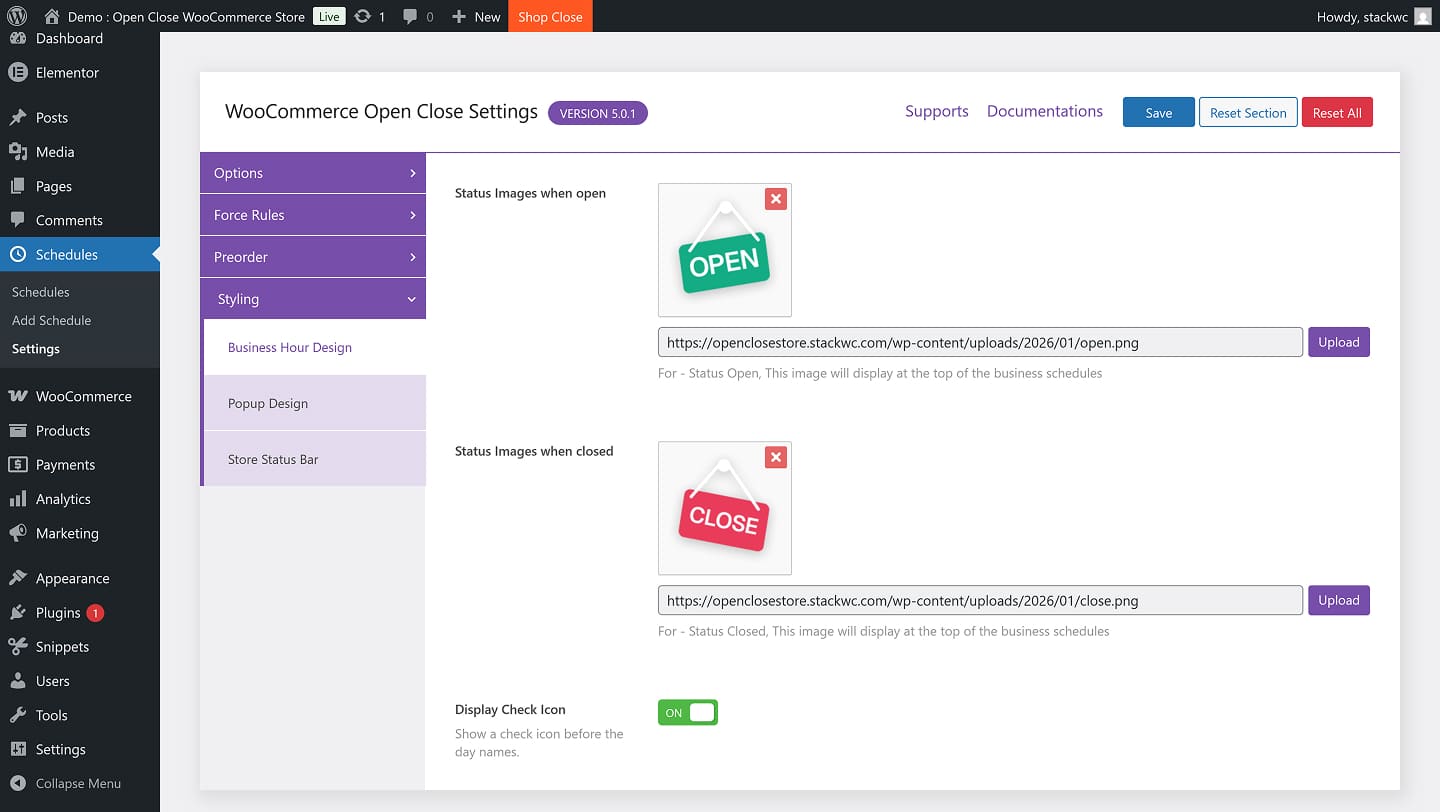Click the Howdy, stackwc account text
This screenshot has height=812, width=1440.
tap(1362, 16)
